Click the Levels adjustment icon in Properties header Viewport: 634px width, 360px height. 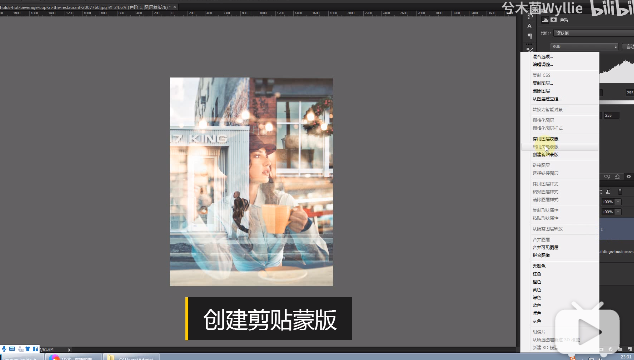pos(545,20)
